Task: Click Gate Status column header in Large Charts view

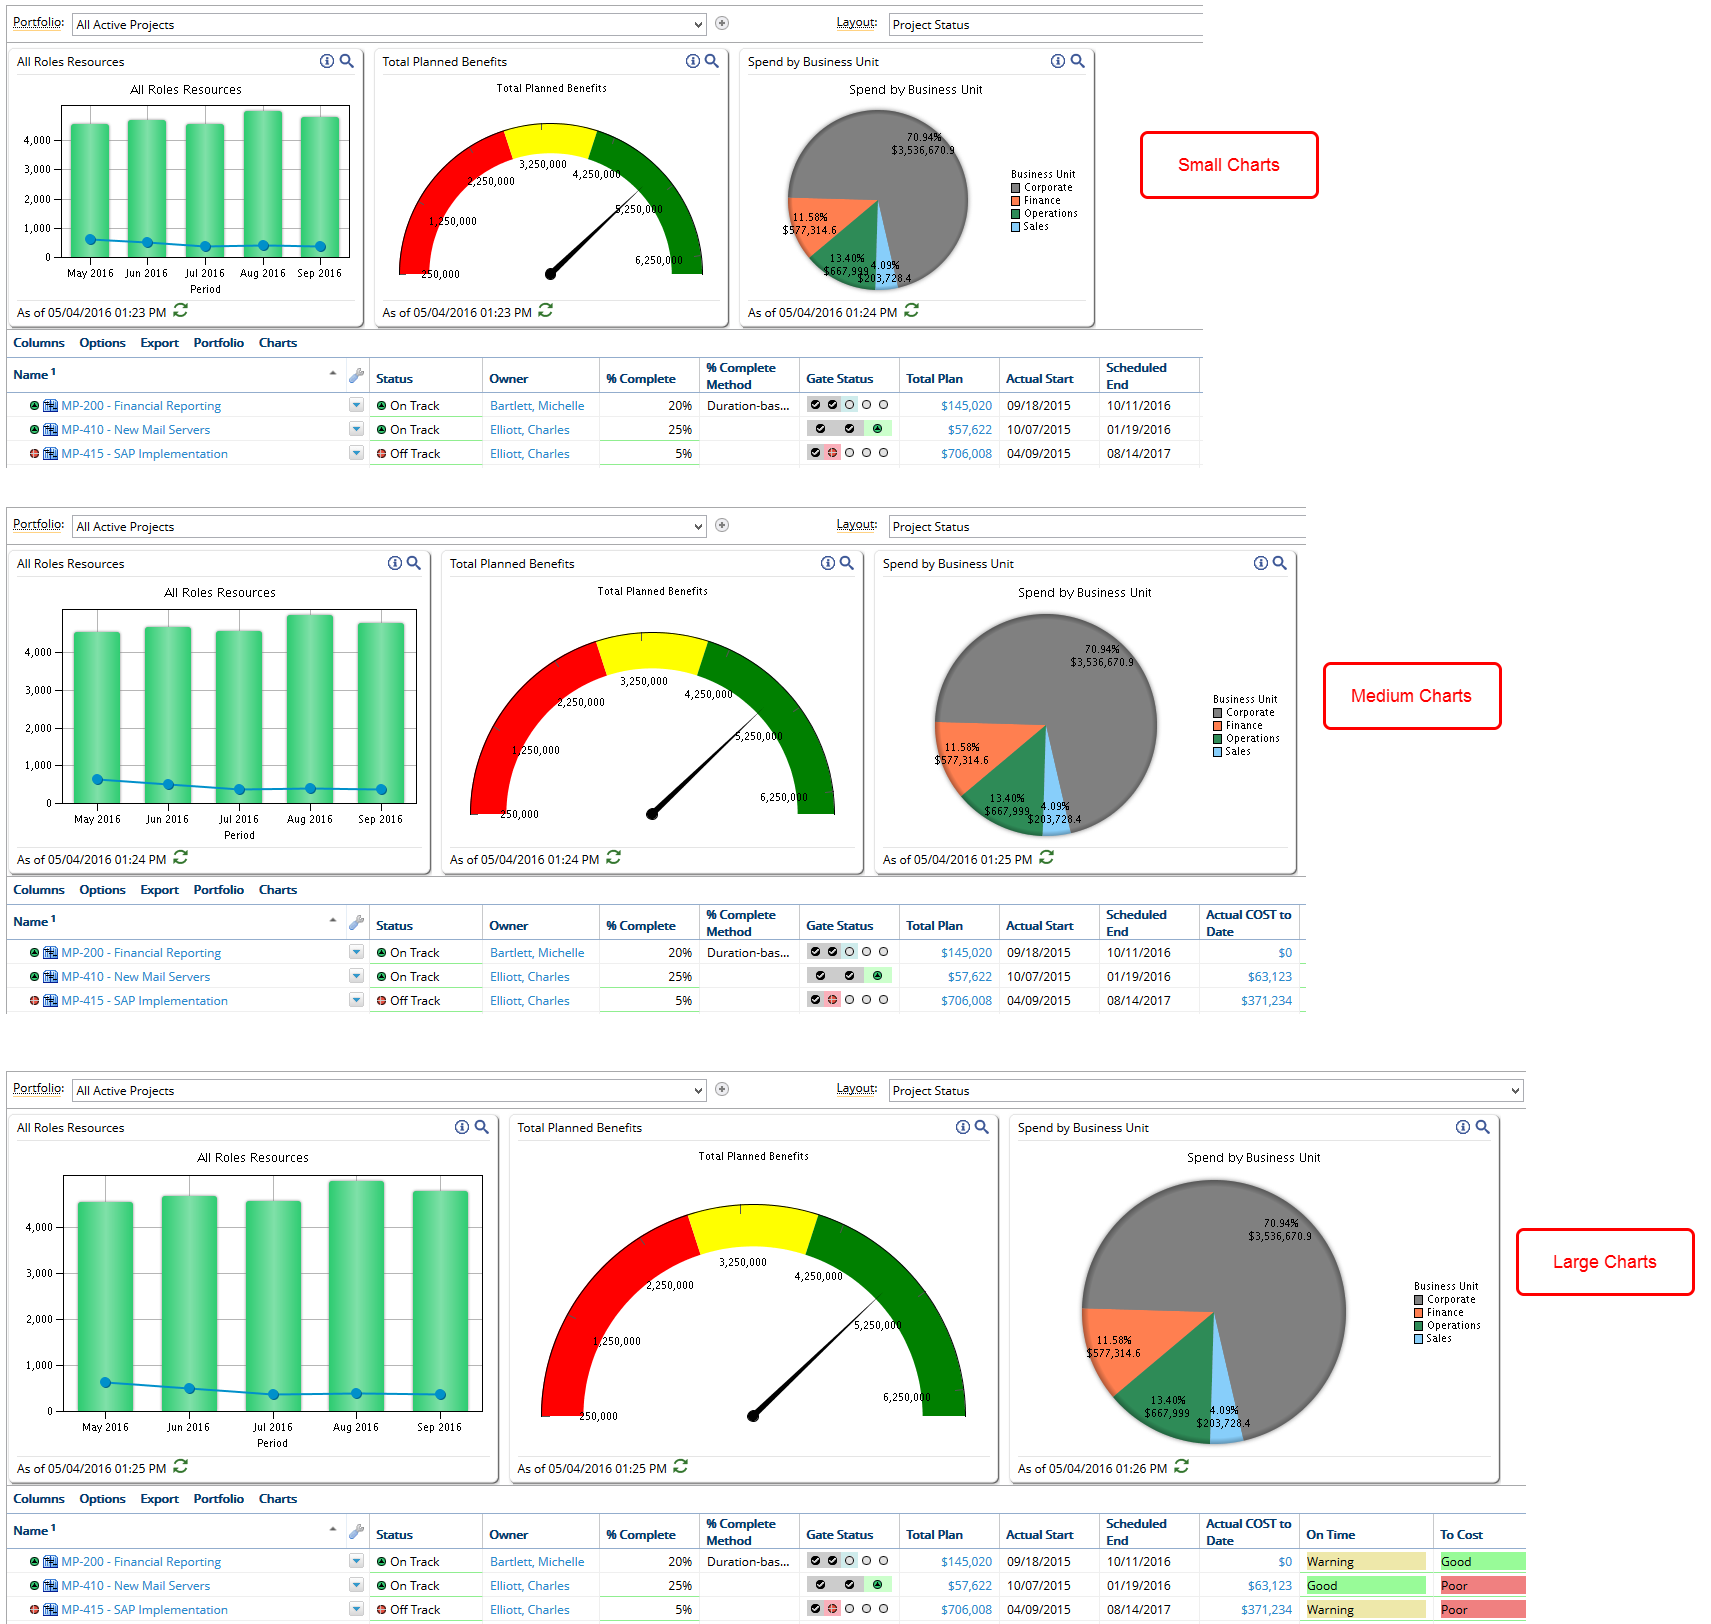Action: pyautogui.click(x=840, y=1535)
